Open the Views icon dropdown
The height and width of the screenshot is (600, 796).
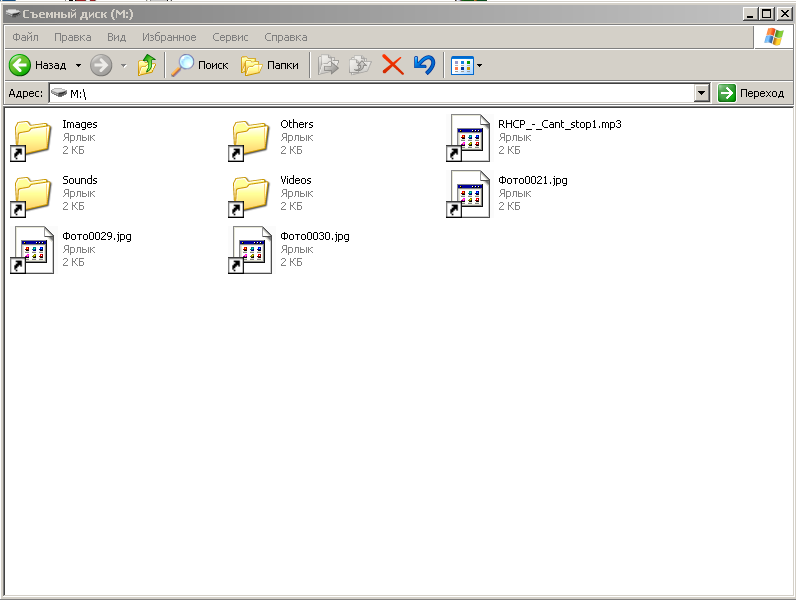click(x=467, y=65)
